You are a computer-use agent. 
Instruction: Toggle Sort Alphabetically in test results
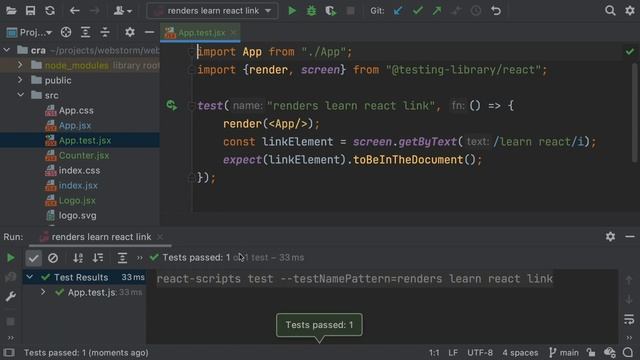coord(78,258)
